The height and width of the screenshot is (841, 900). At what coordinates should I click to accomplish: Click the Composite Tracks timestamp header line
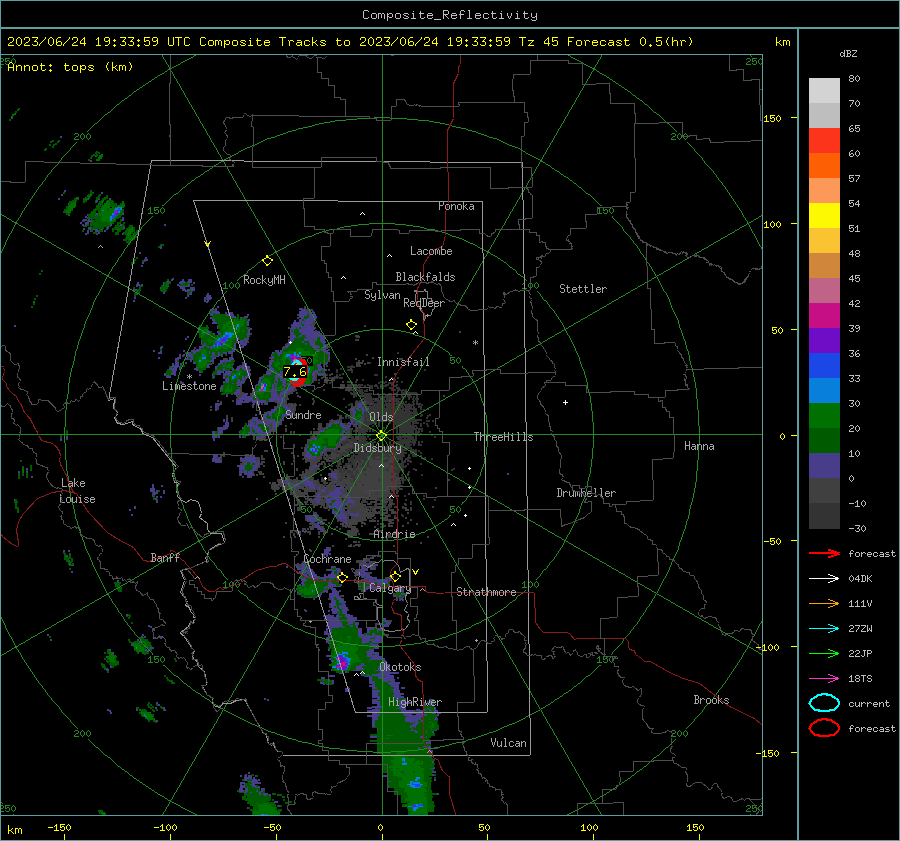click(x=350, y=42)
